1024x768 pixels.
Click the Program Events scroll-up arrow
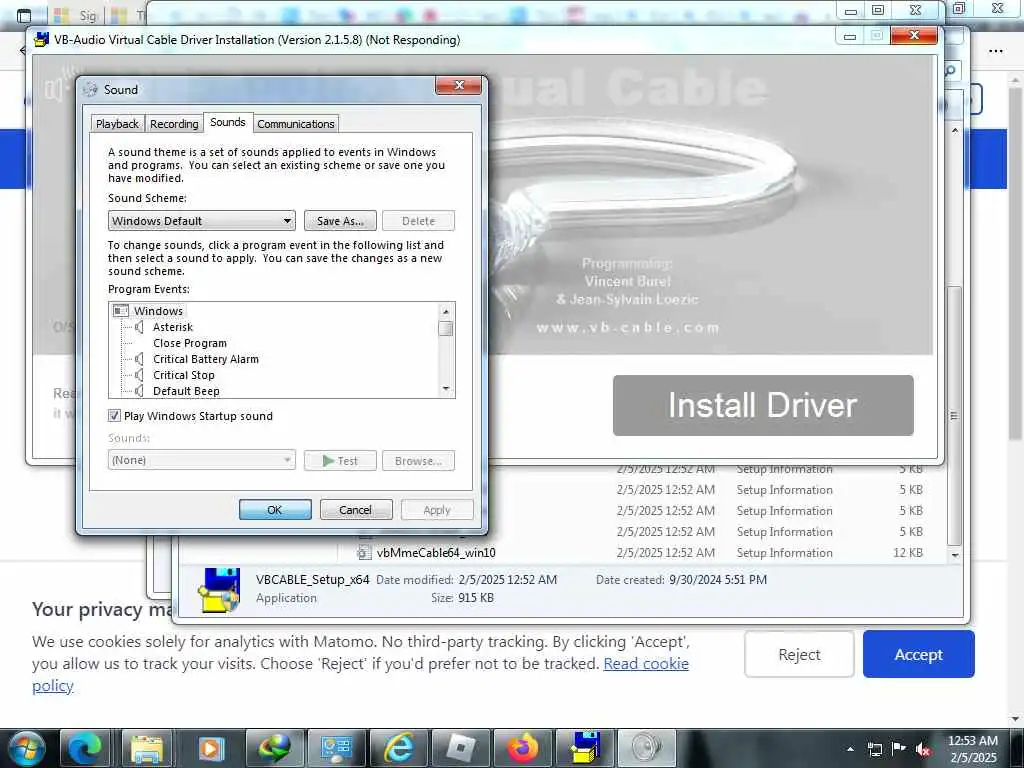tap(446, 311)
